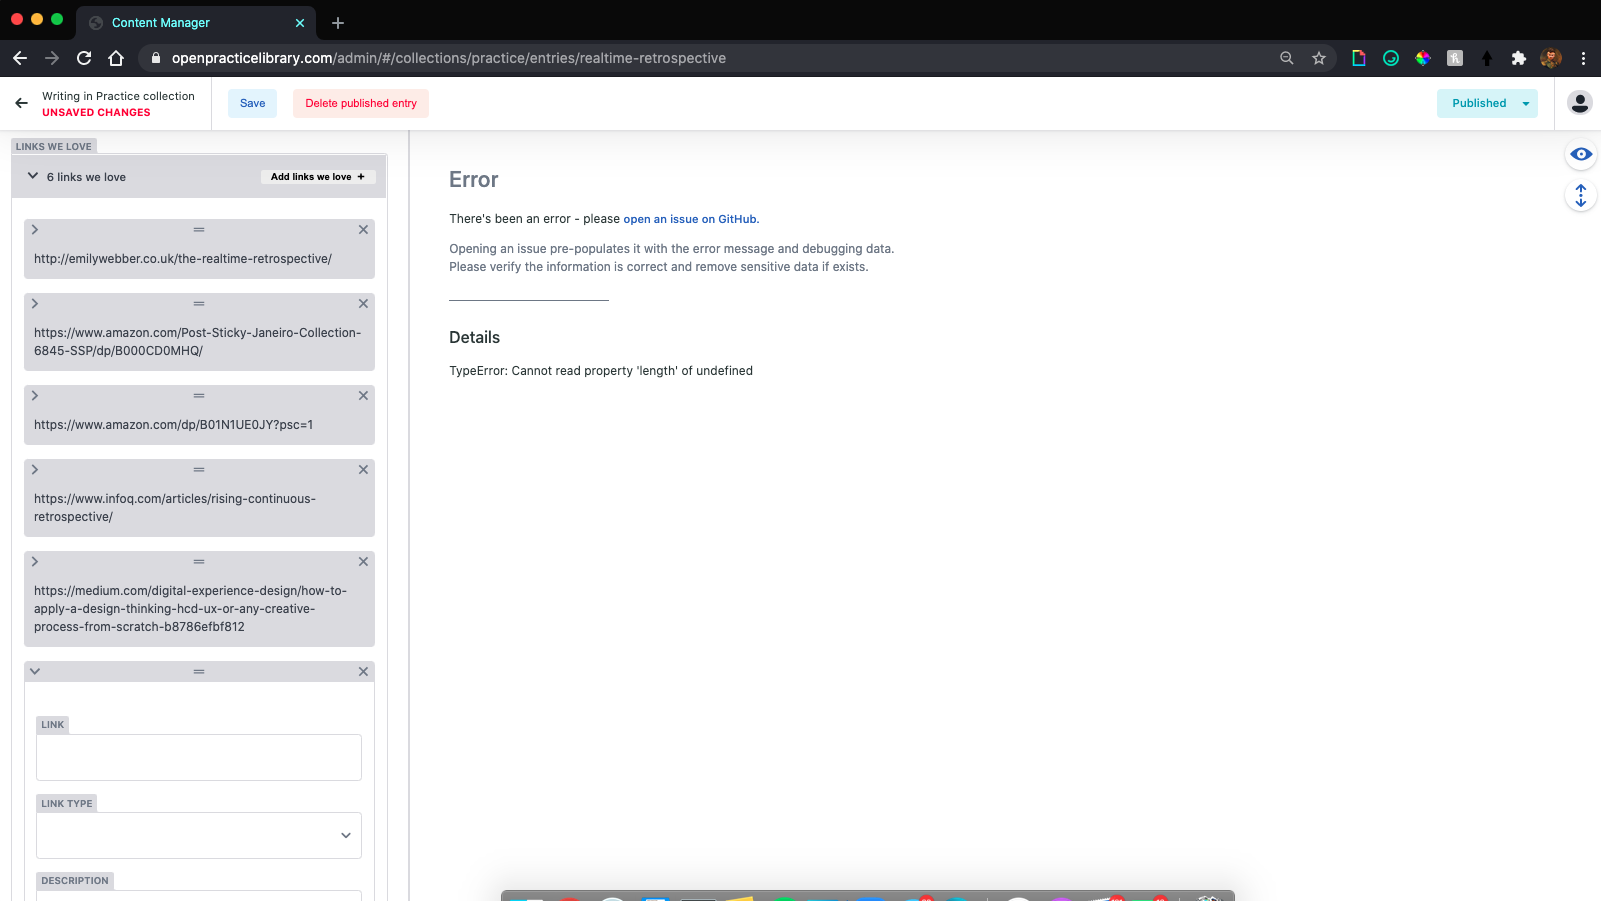Click the black arrow extension icon

click(1487, 58)
